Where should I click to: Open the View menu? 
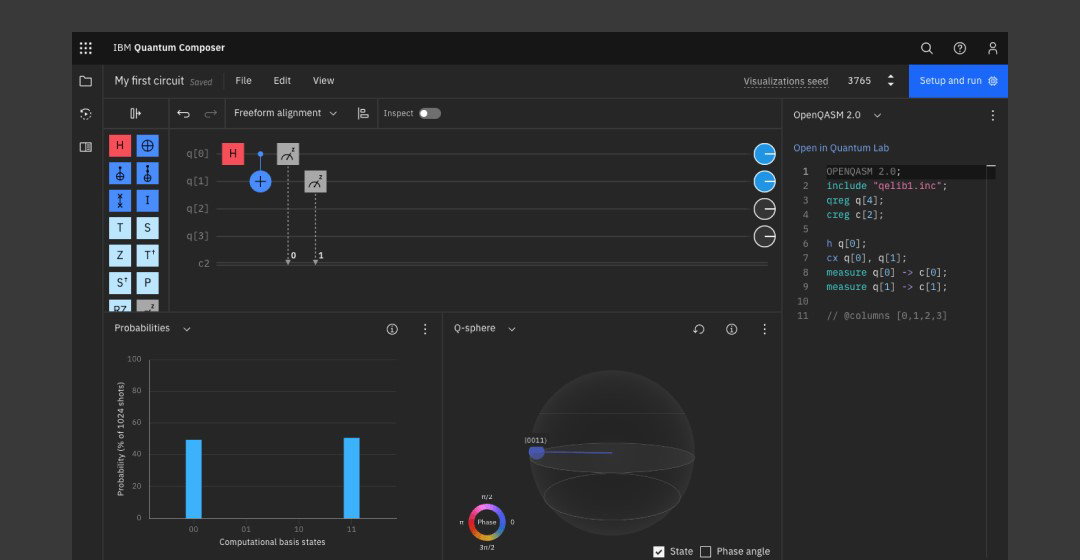tap(323, 81)
